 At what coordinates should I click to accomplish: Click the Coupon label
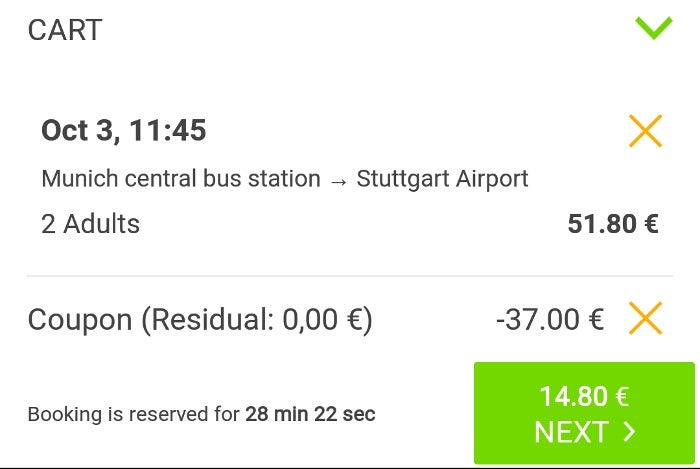(80, 320)
